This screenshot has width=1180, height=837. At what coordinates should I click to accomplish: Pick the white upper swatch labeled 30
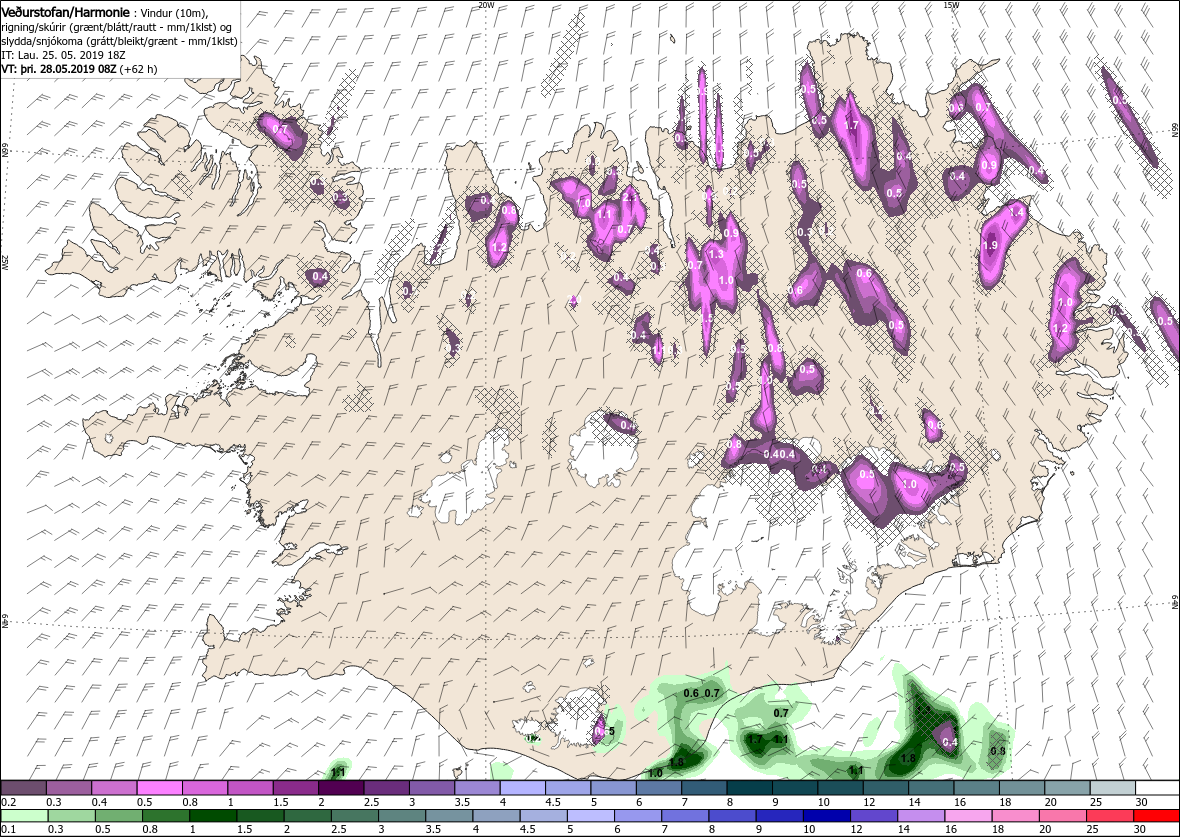click(1157, 788)
